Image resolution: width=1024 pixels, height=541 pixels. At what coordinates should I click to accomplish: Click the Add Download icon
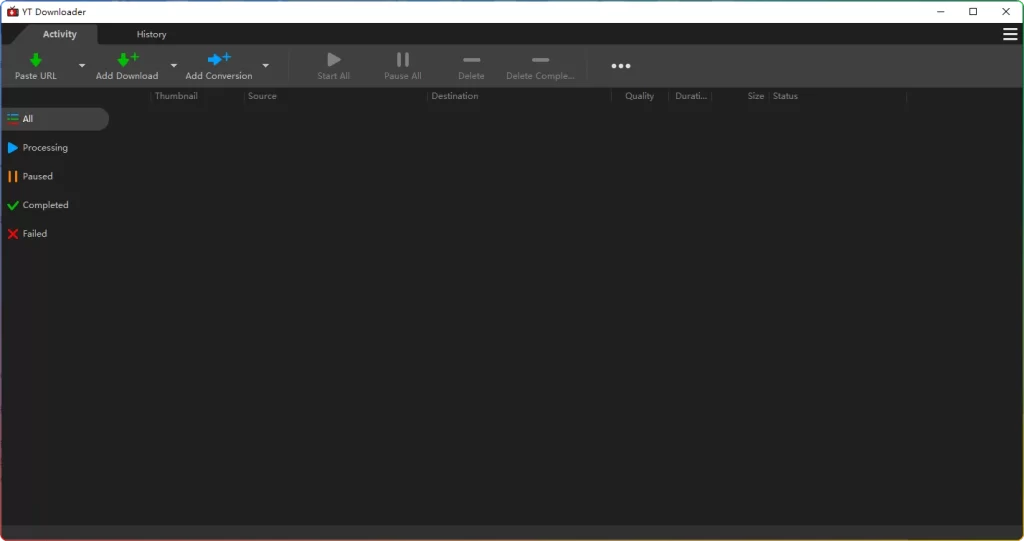point(127,60)
